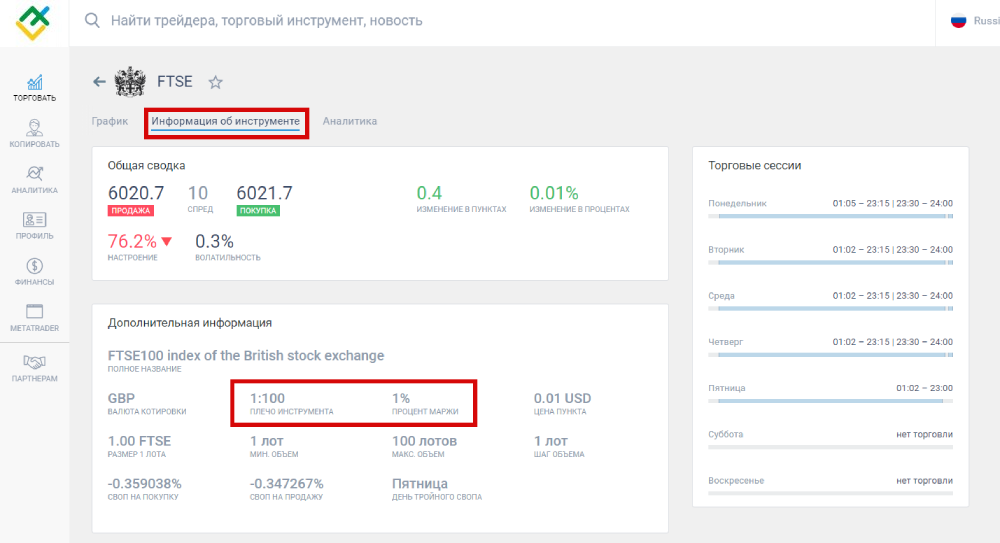Open the MetaTrader sidebar section
This screenshot has width=1000, height=543.
(x=34, y=318)
